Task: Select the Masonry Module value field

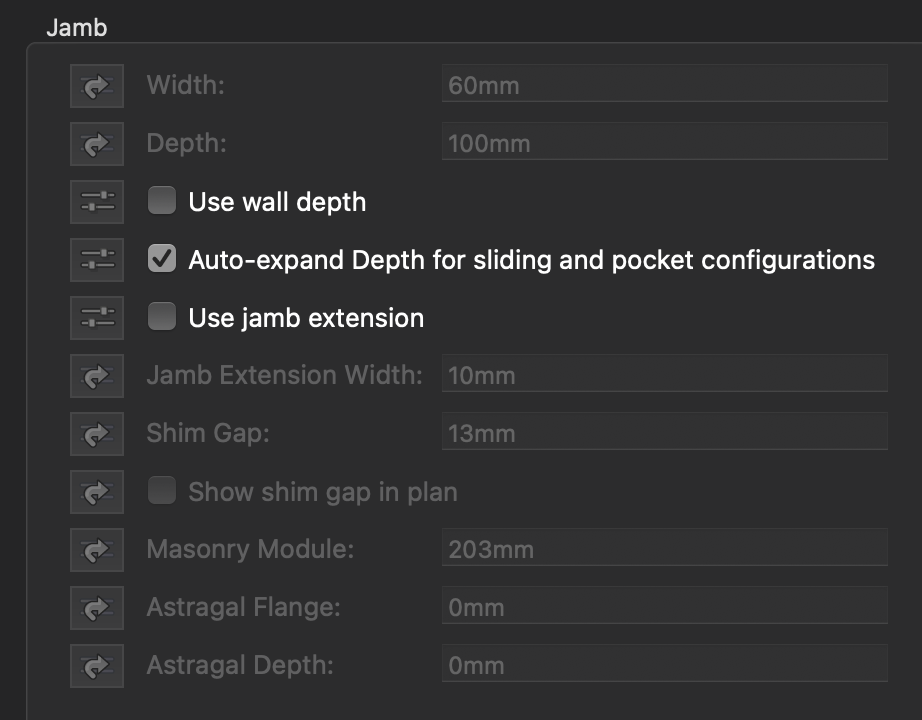Action: click(664, 549)
